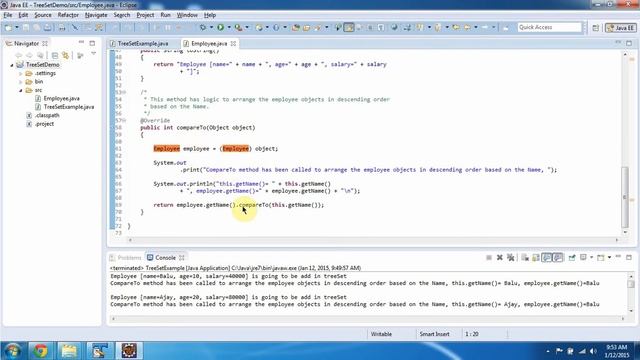Click the Debug bug icon in toolbar
The image size is (640, 360).
[x=202, y=27]
